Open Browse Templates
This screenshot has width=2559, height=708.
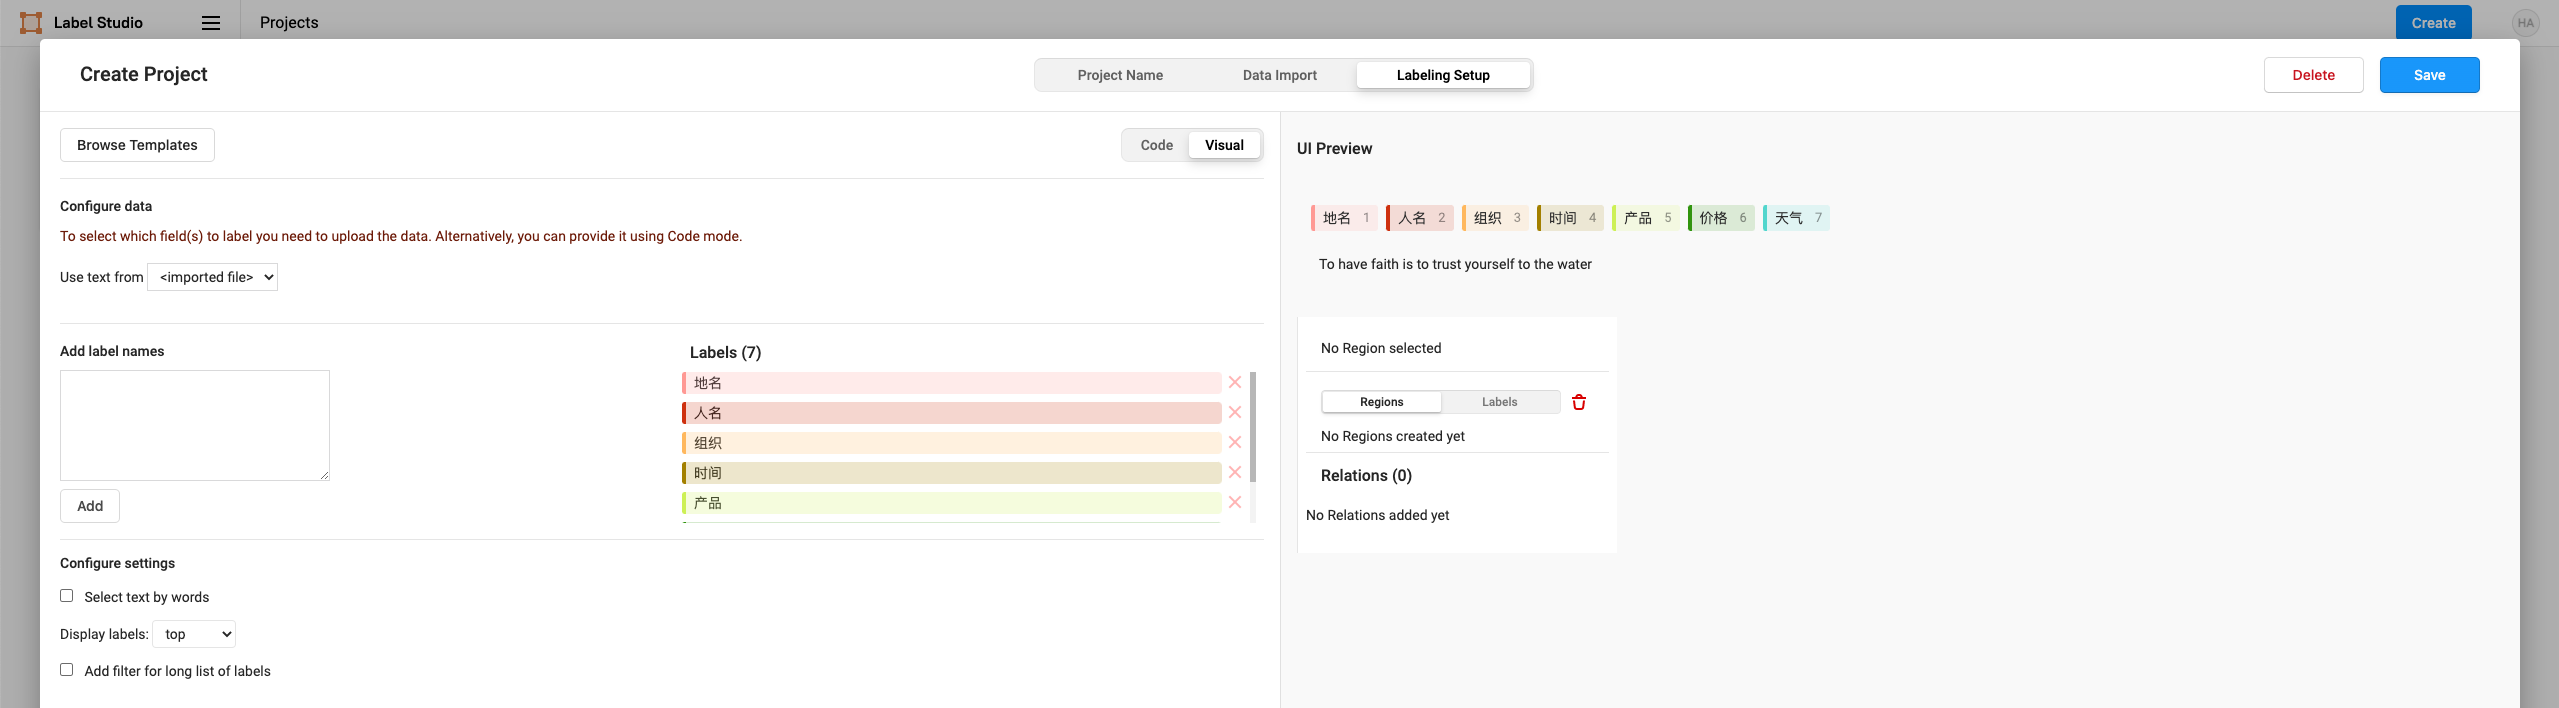[x=137, y=145]
